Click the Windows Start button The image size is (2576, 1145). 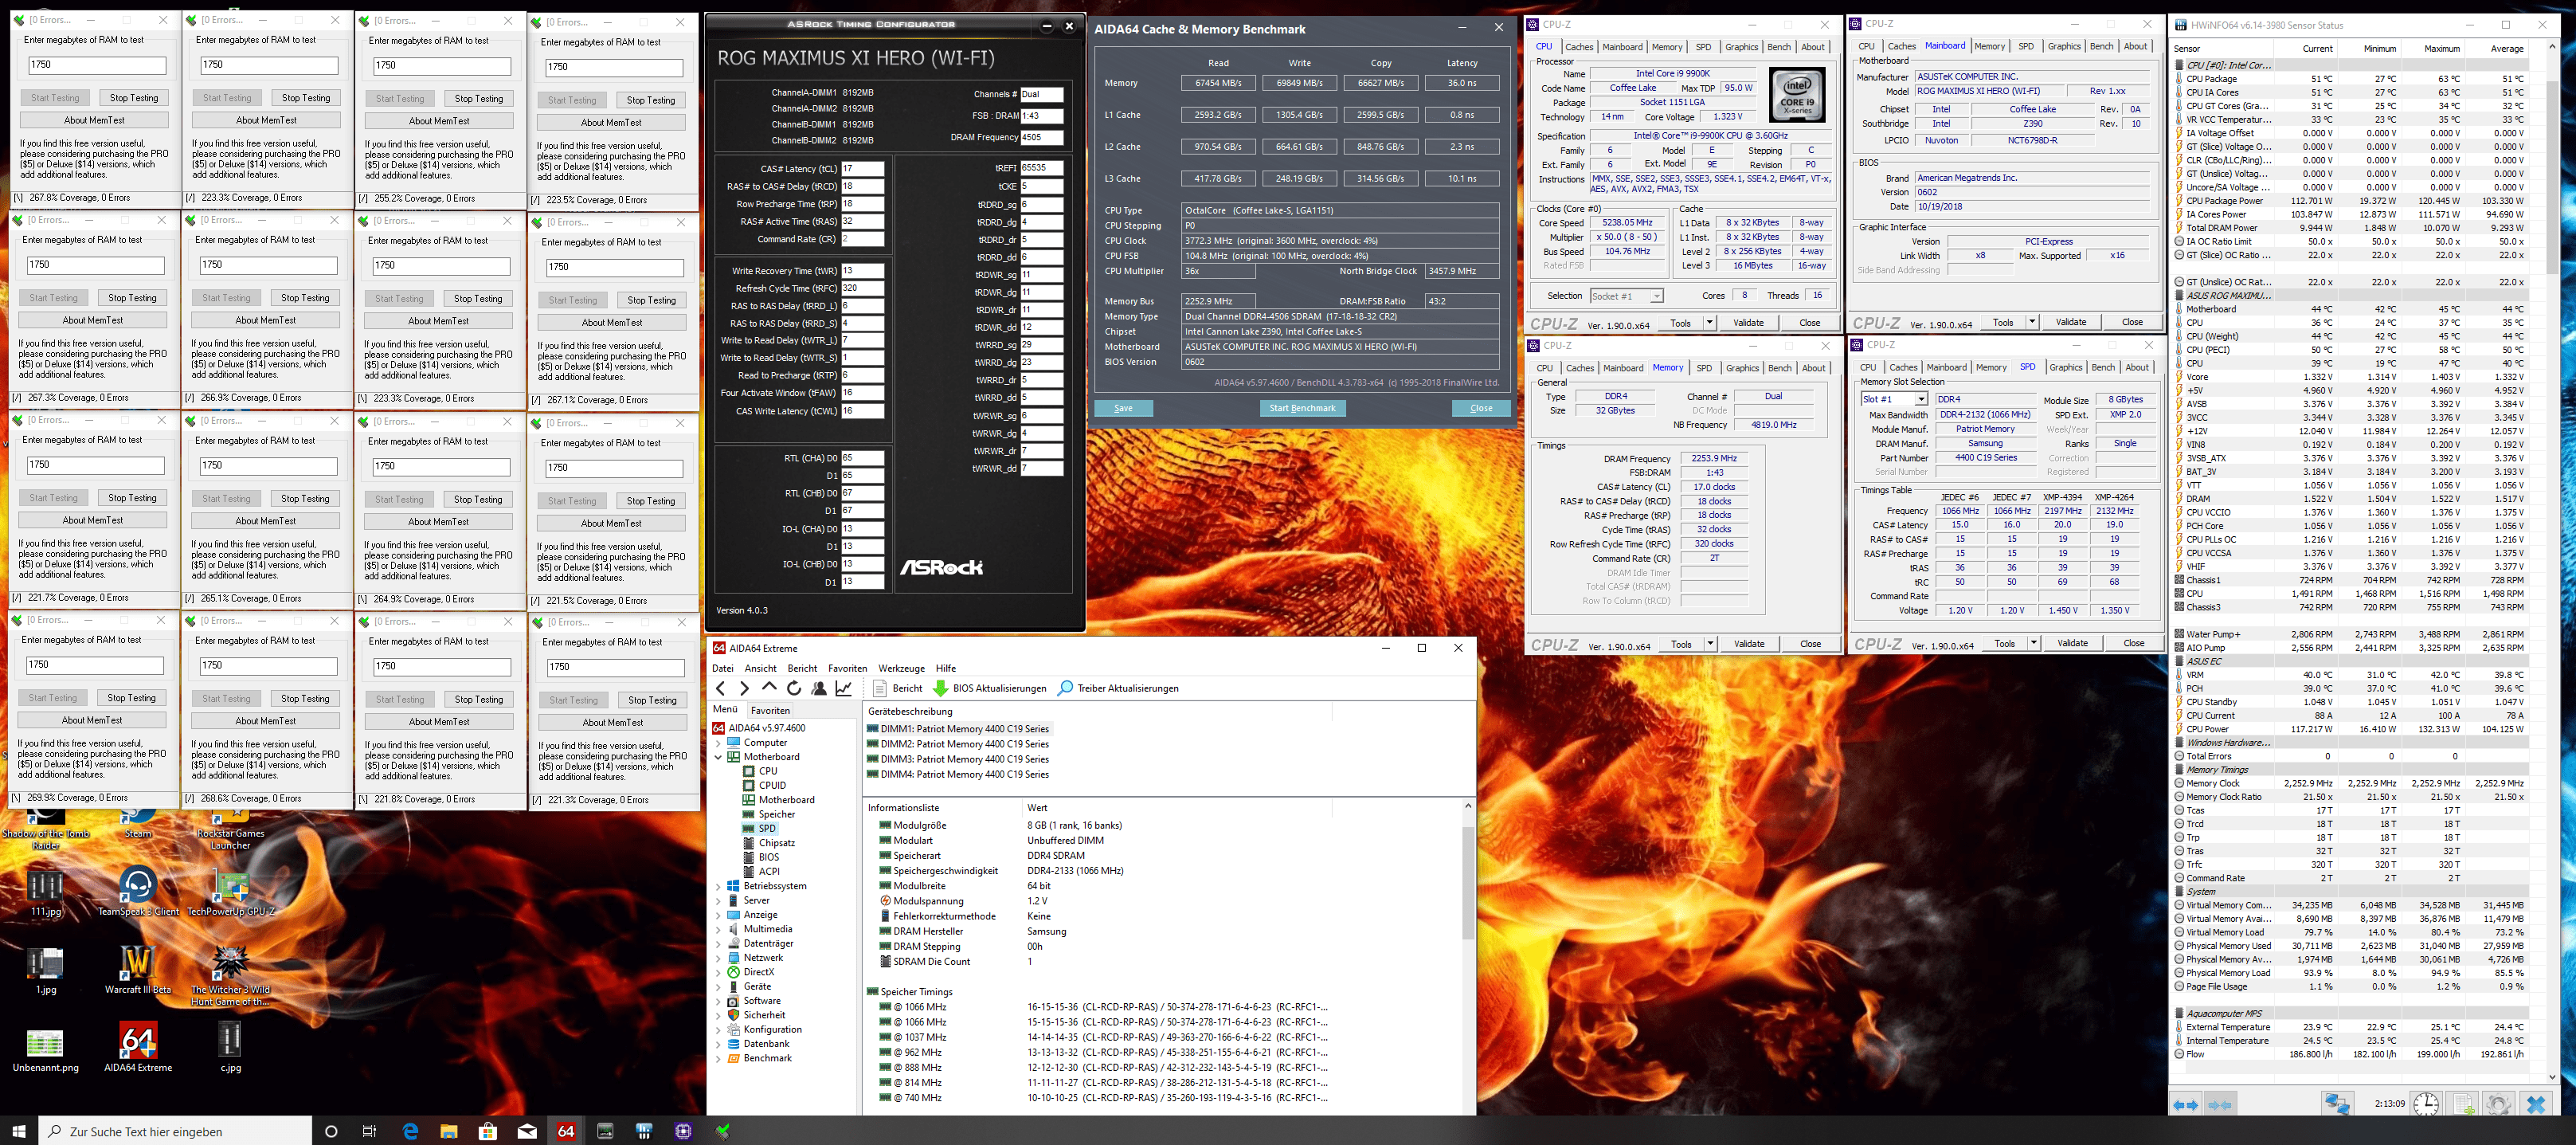click(19, 1131)
